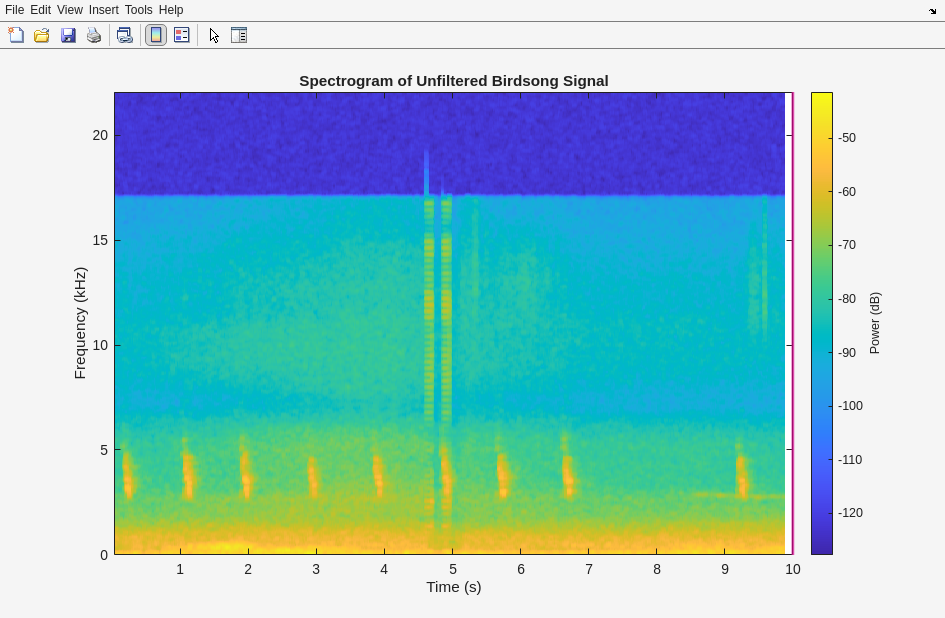Click the colorbar power scale
The width and height of the screenshot is (945, 618).
tap(821, 322)
